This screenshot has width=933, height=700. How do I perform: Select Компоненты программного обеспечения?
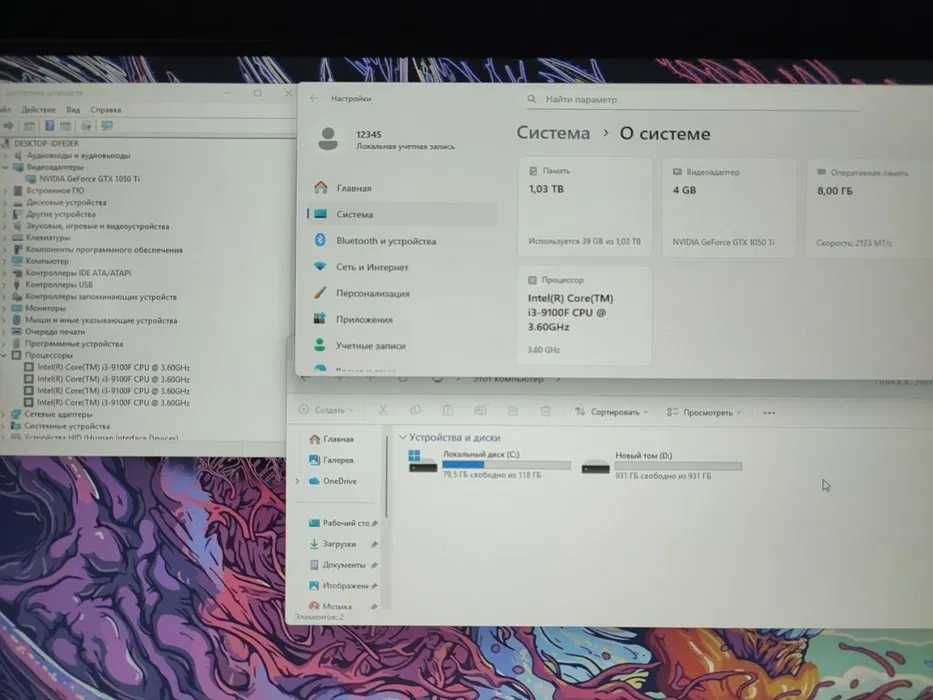click(104, 250)
